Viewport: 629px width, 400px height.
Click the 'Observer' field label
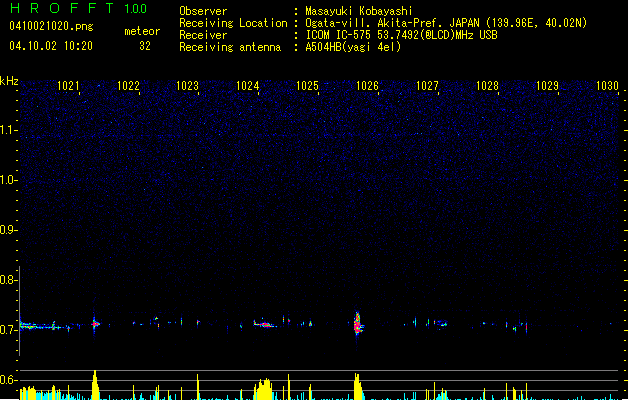[x=203, y=11]
